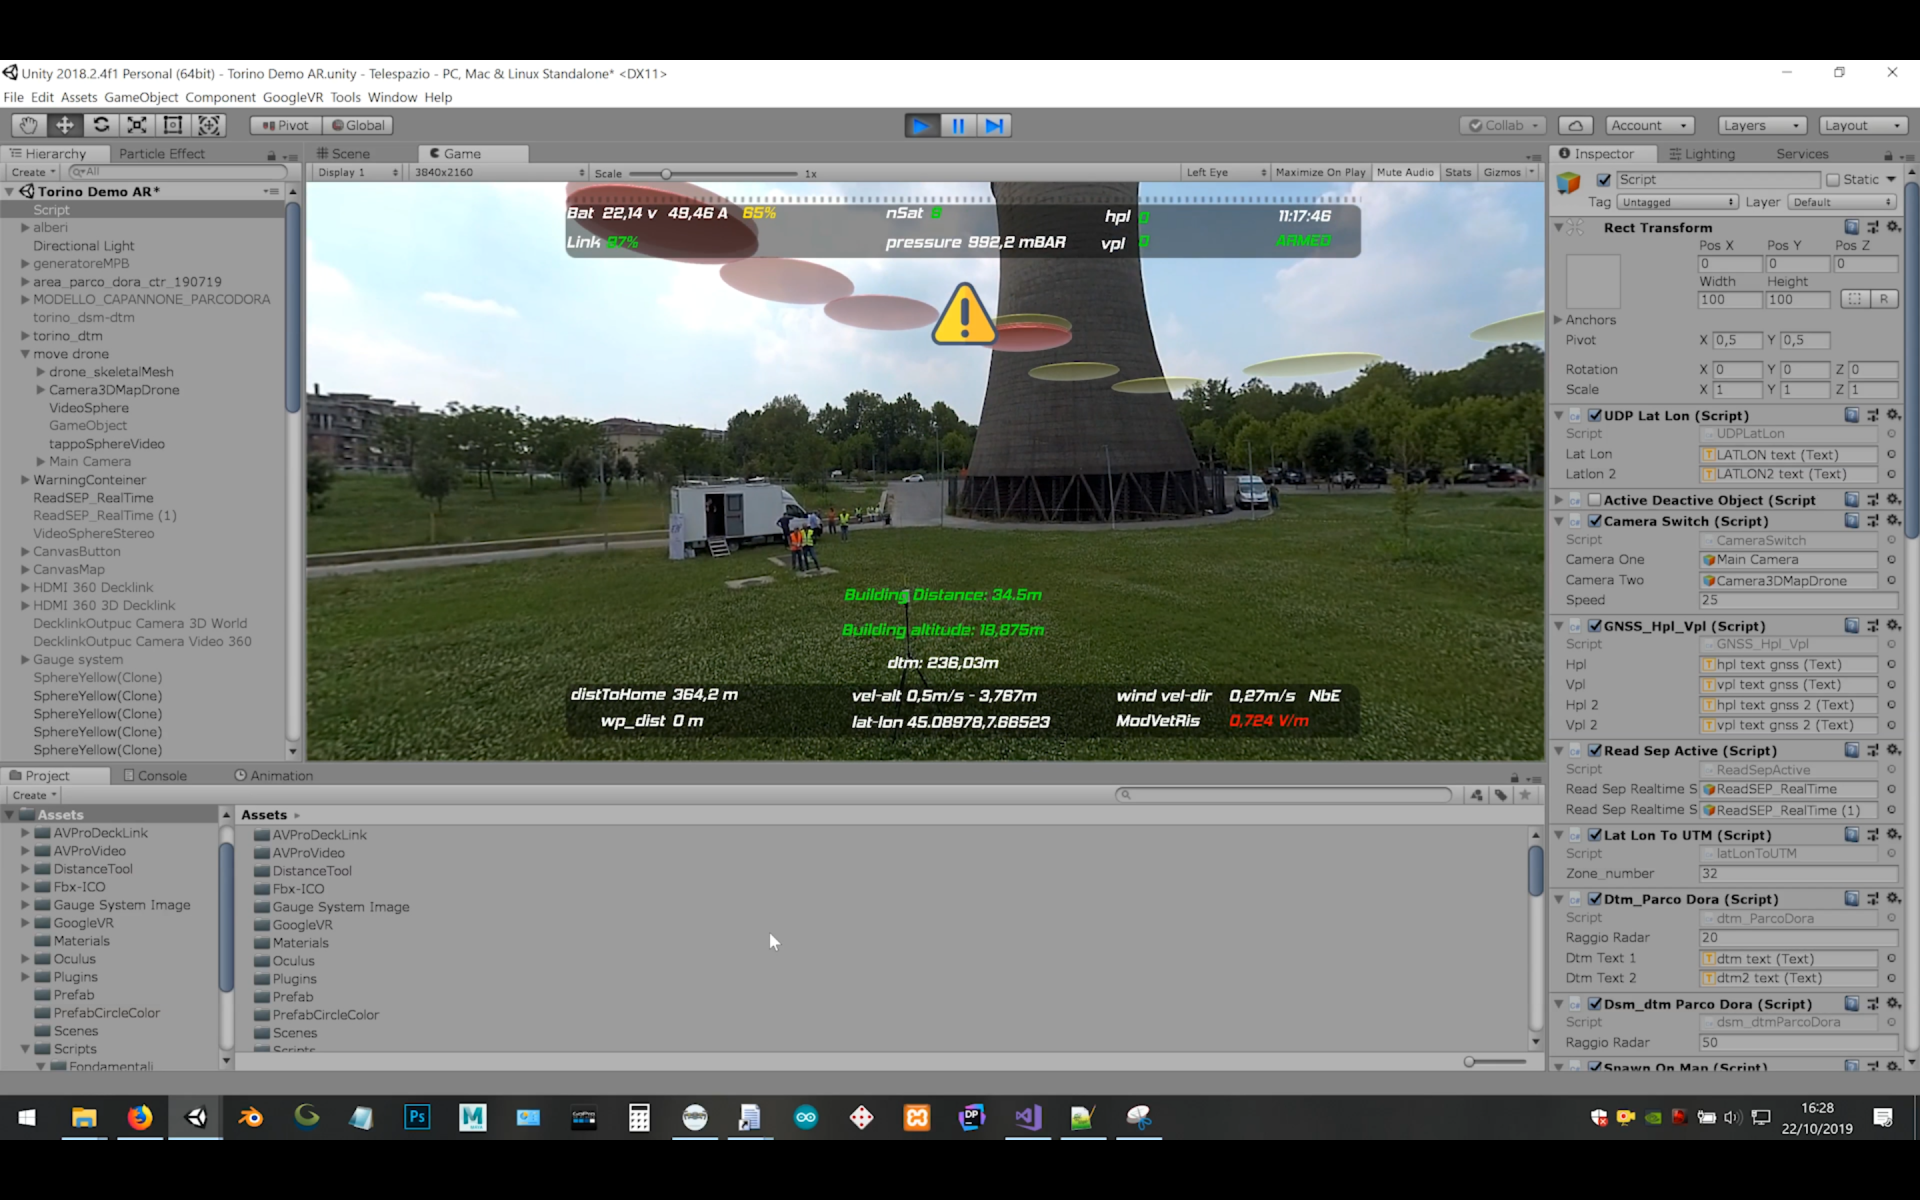Click object picker for Camera One field

coord(1891,560)
